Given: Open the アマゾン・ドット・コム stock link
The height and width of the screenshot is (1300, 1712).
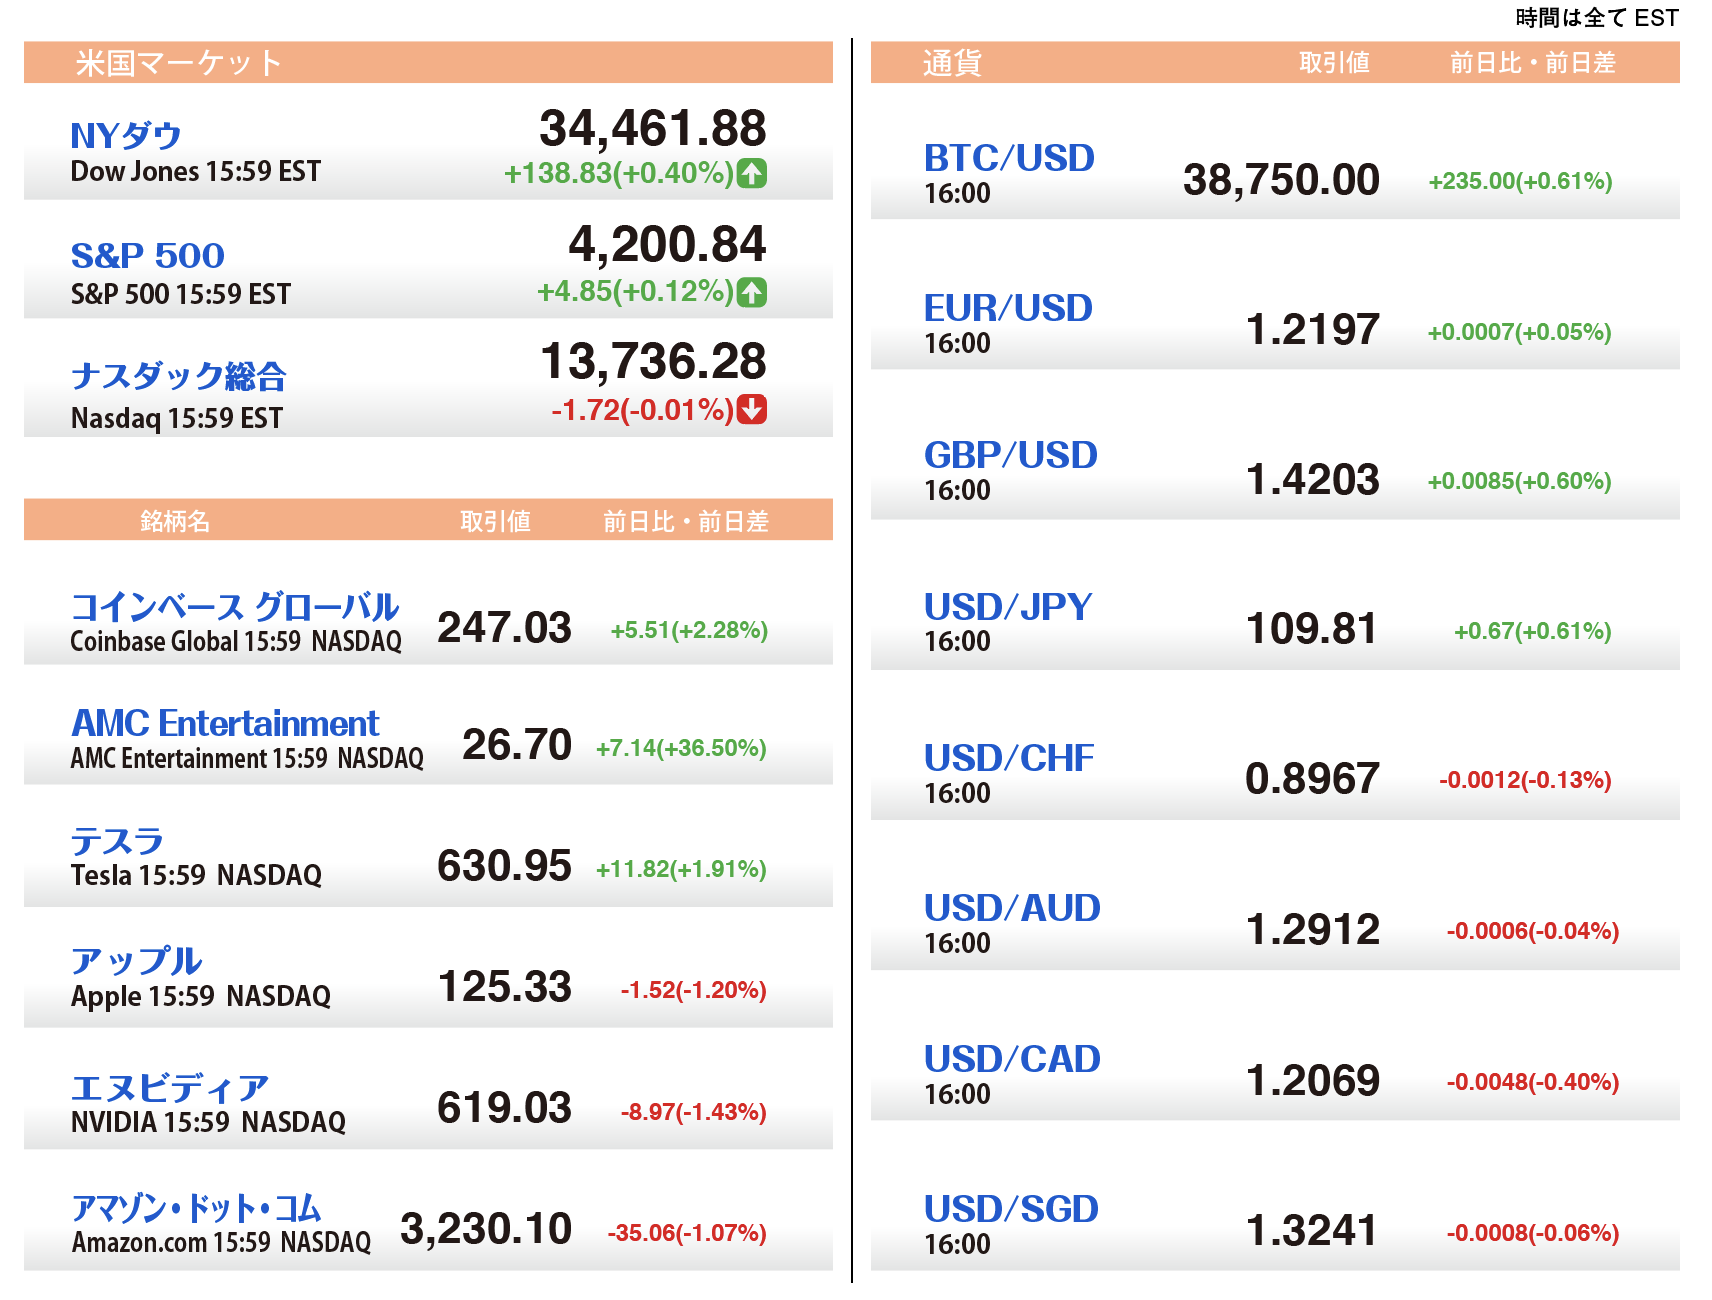Looking at the screenshot, I should tap(196, 1208).
